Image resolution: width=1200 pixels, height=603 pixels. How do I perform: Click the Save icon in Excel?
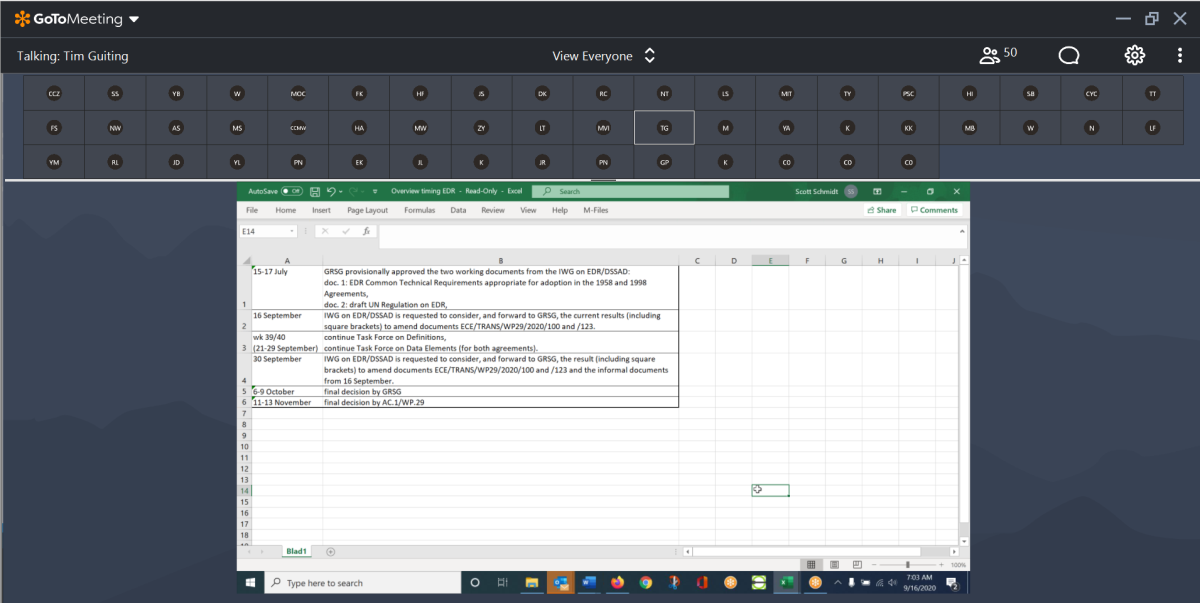[315, 191]
